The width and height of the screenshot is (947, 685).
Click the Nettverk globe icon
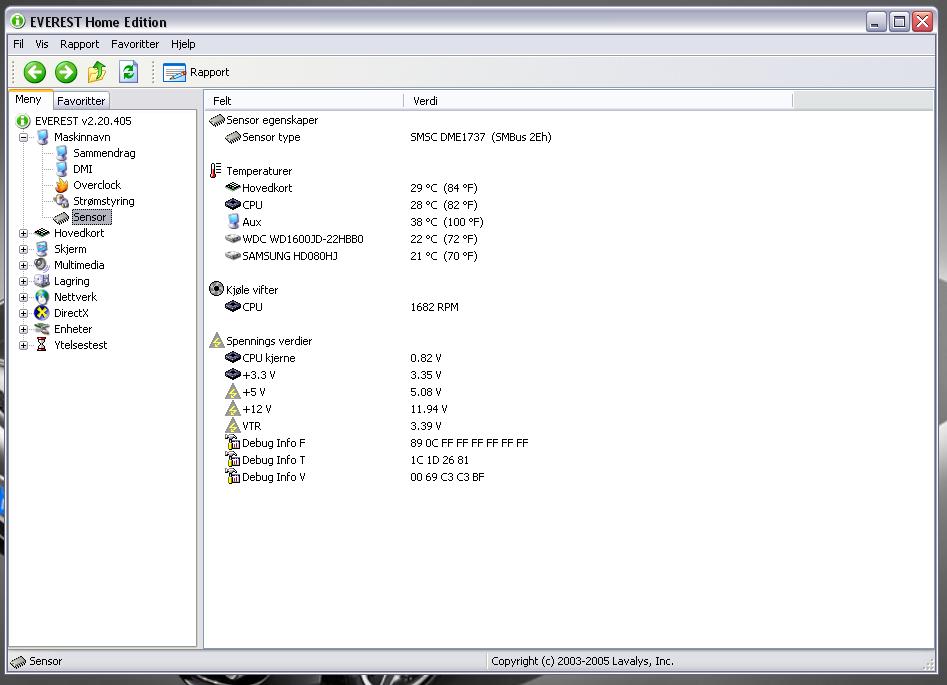tap(42, 297)
